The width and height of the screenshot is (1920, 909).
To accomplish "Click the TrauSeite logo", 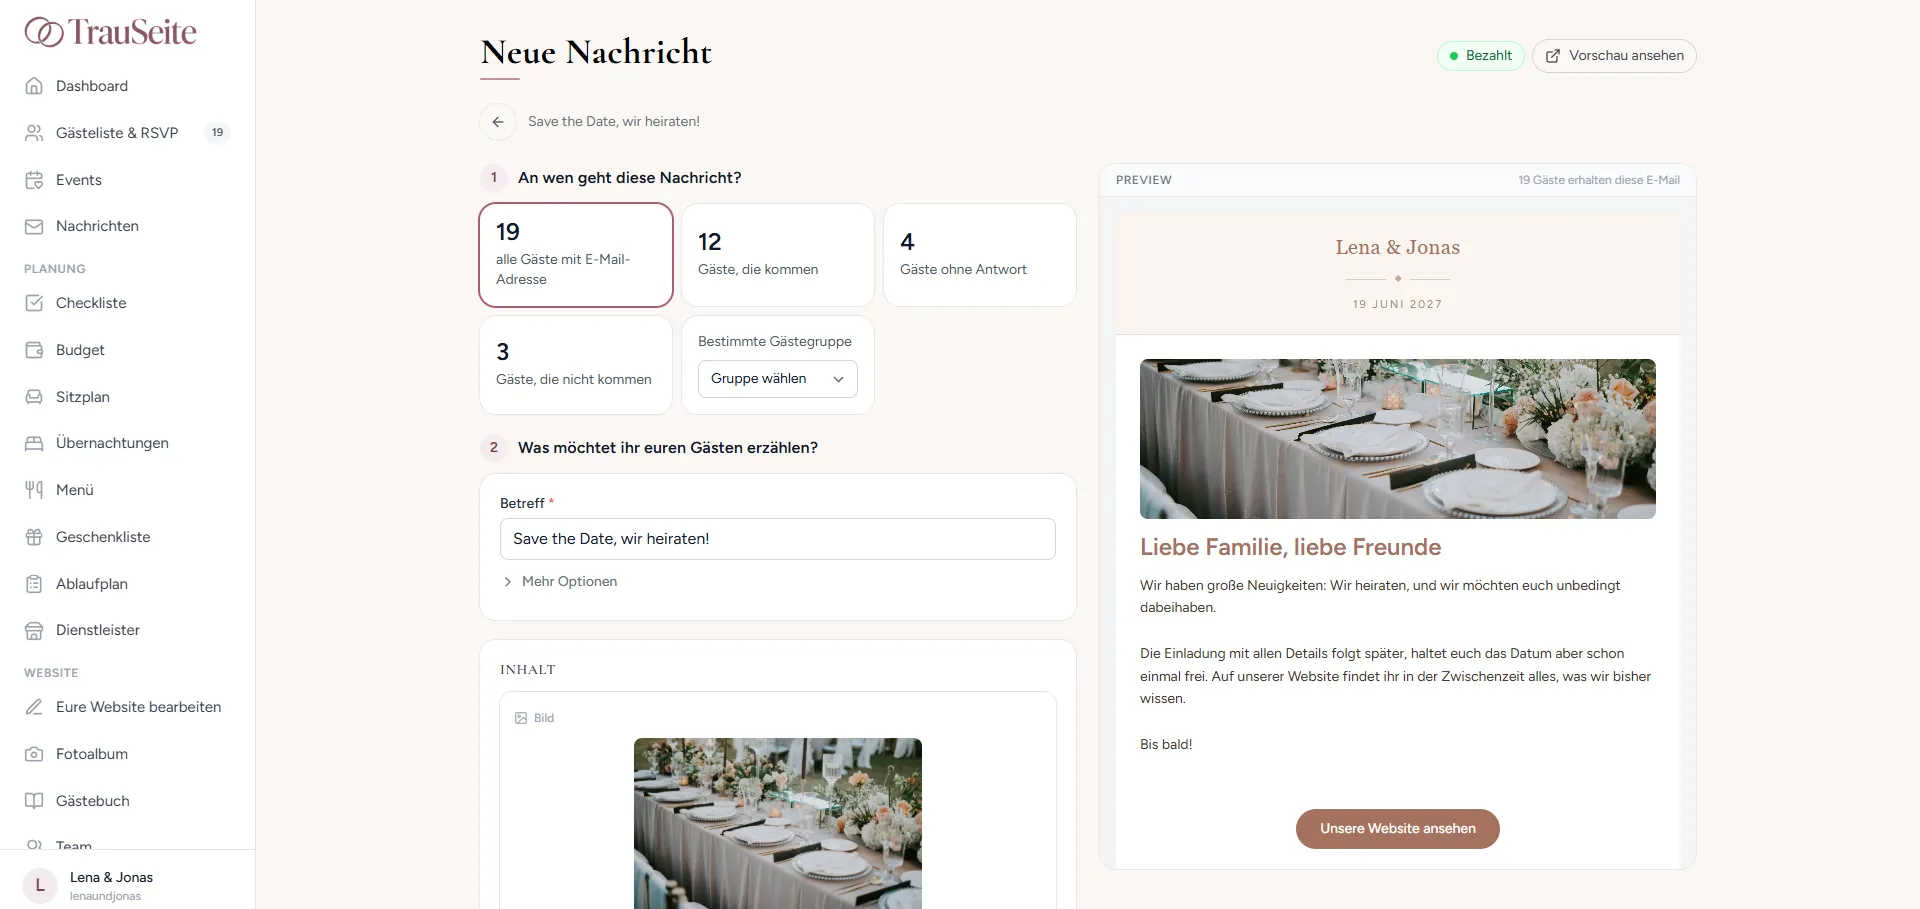I will (x=111, y=32).
